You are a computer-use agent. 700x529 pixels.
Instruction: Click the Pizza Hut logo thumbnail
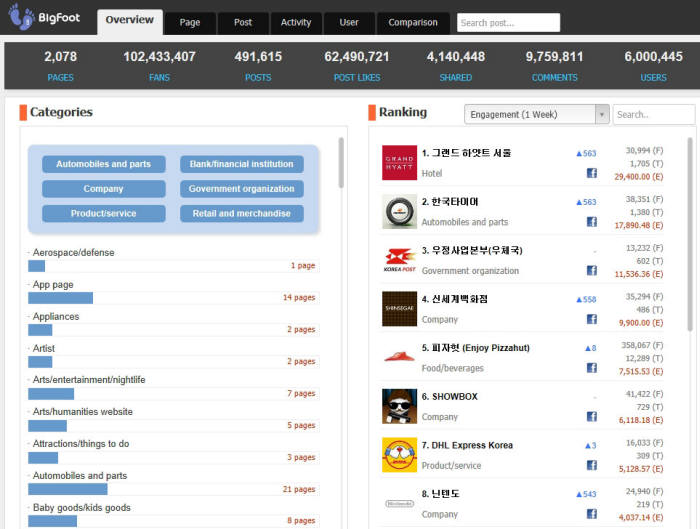pos(399,357)
